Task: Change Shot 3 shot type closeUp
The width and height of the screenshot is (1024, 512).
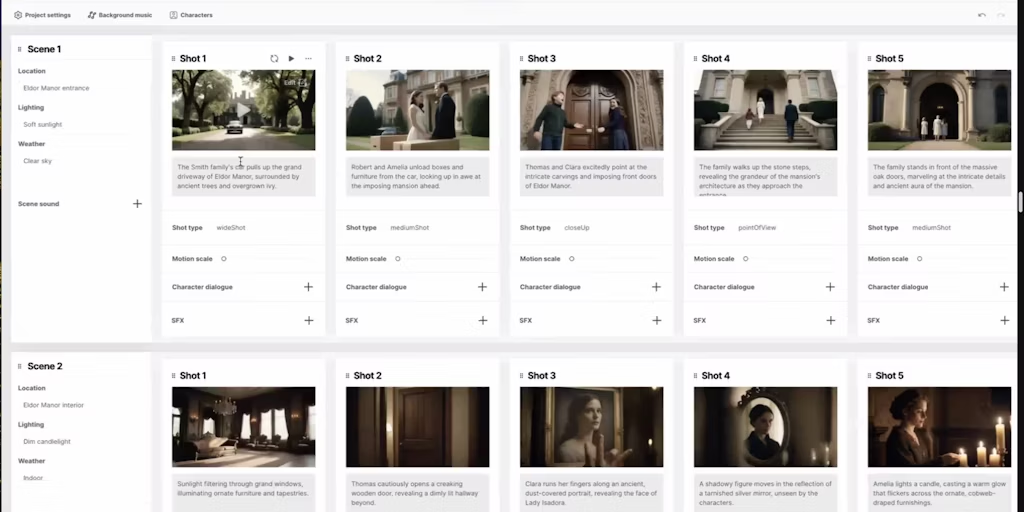Action: 577,228
